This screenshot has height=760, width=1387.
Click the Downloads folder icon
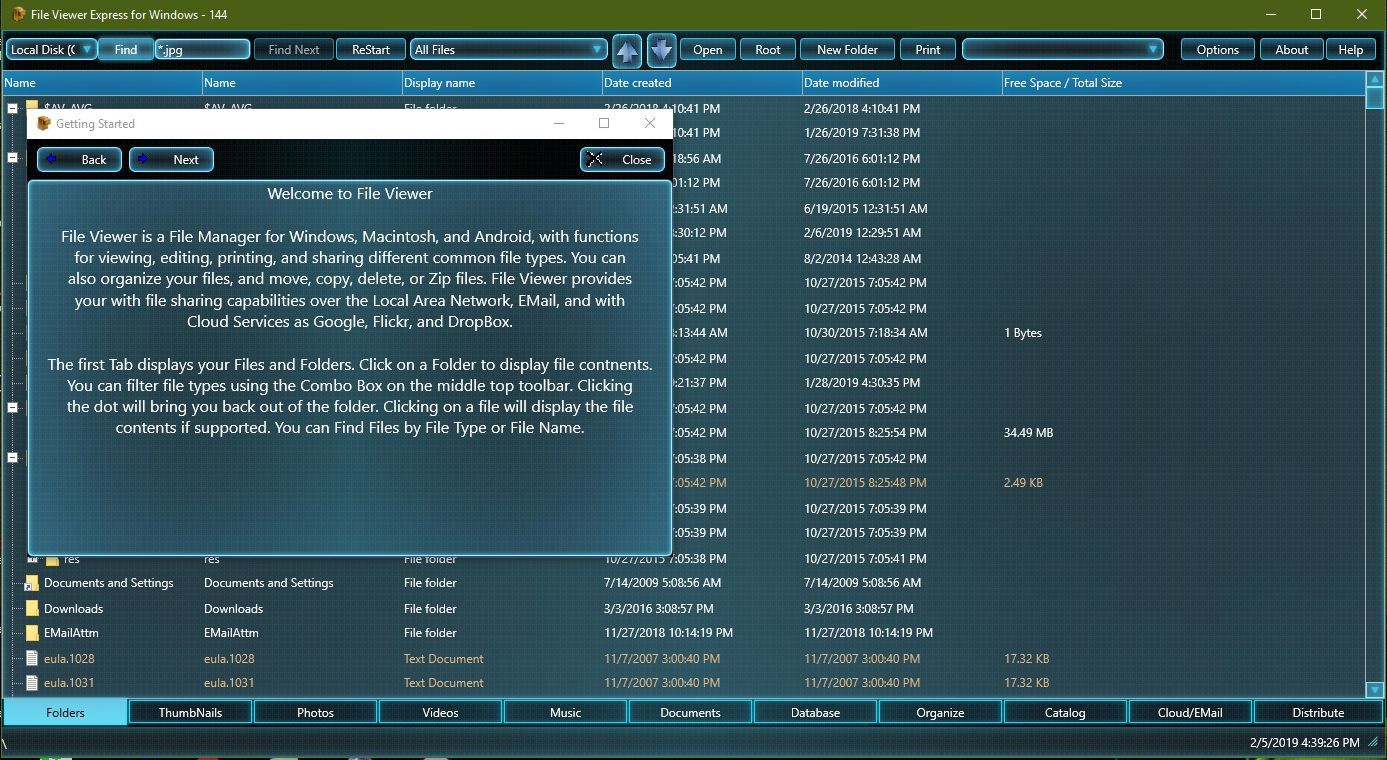click(x=32, y=608)
